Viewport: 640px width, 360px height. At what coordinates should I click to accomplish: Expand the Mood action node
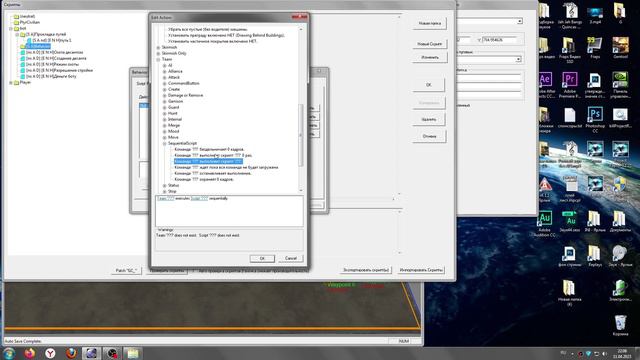tap(164, 131)
